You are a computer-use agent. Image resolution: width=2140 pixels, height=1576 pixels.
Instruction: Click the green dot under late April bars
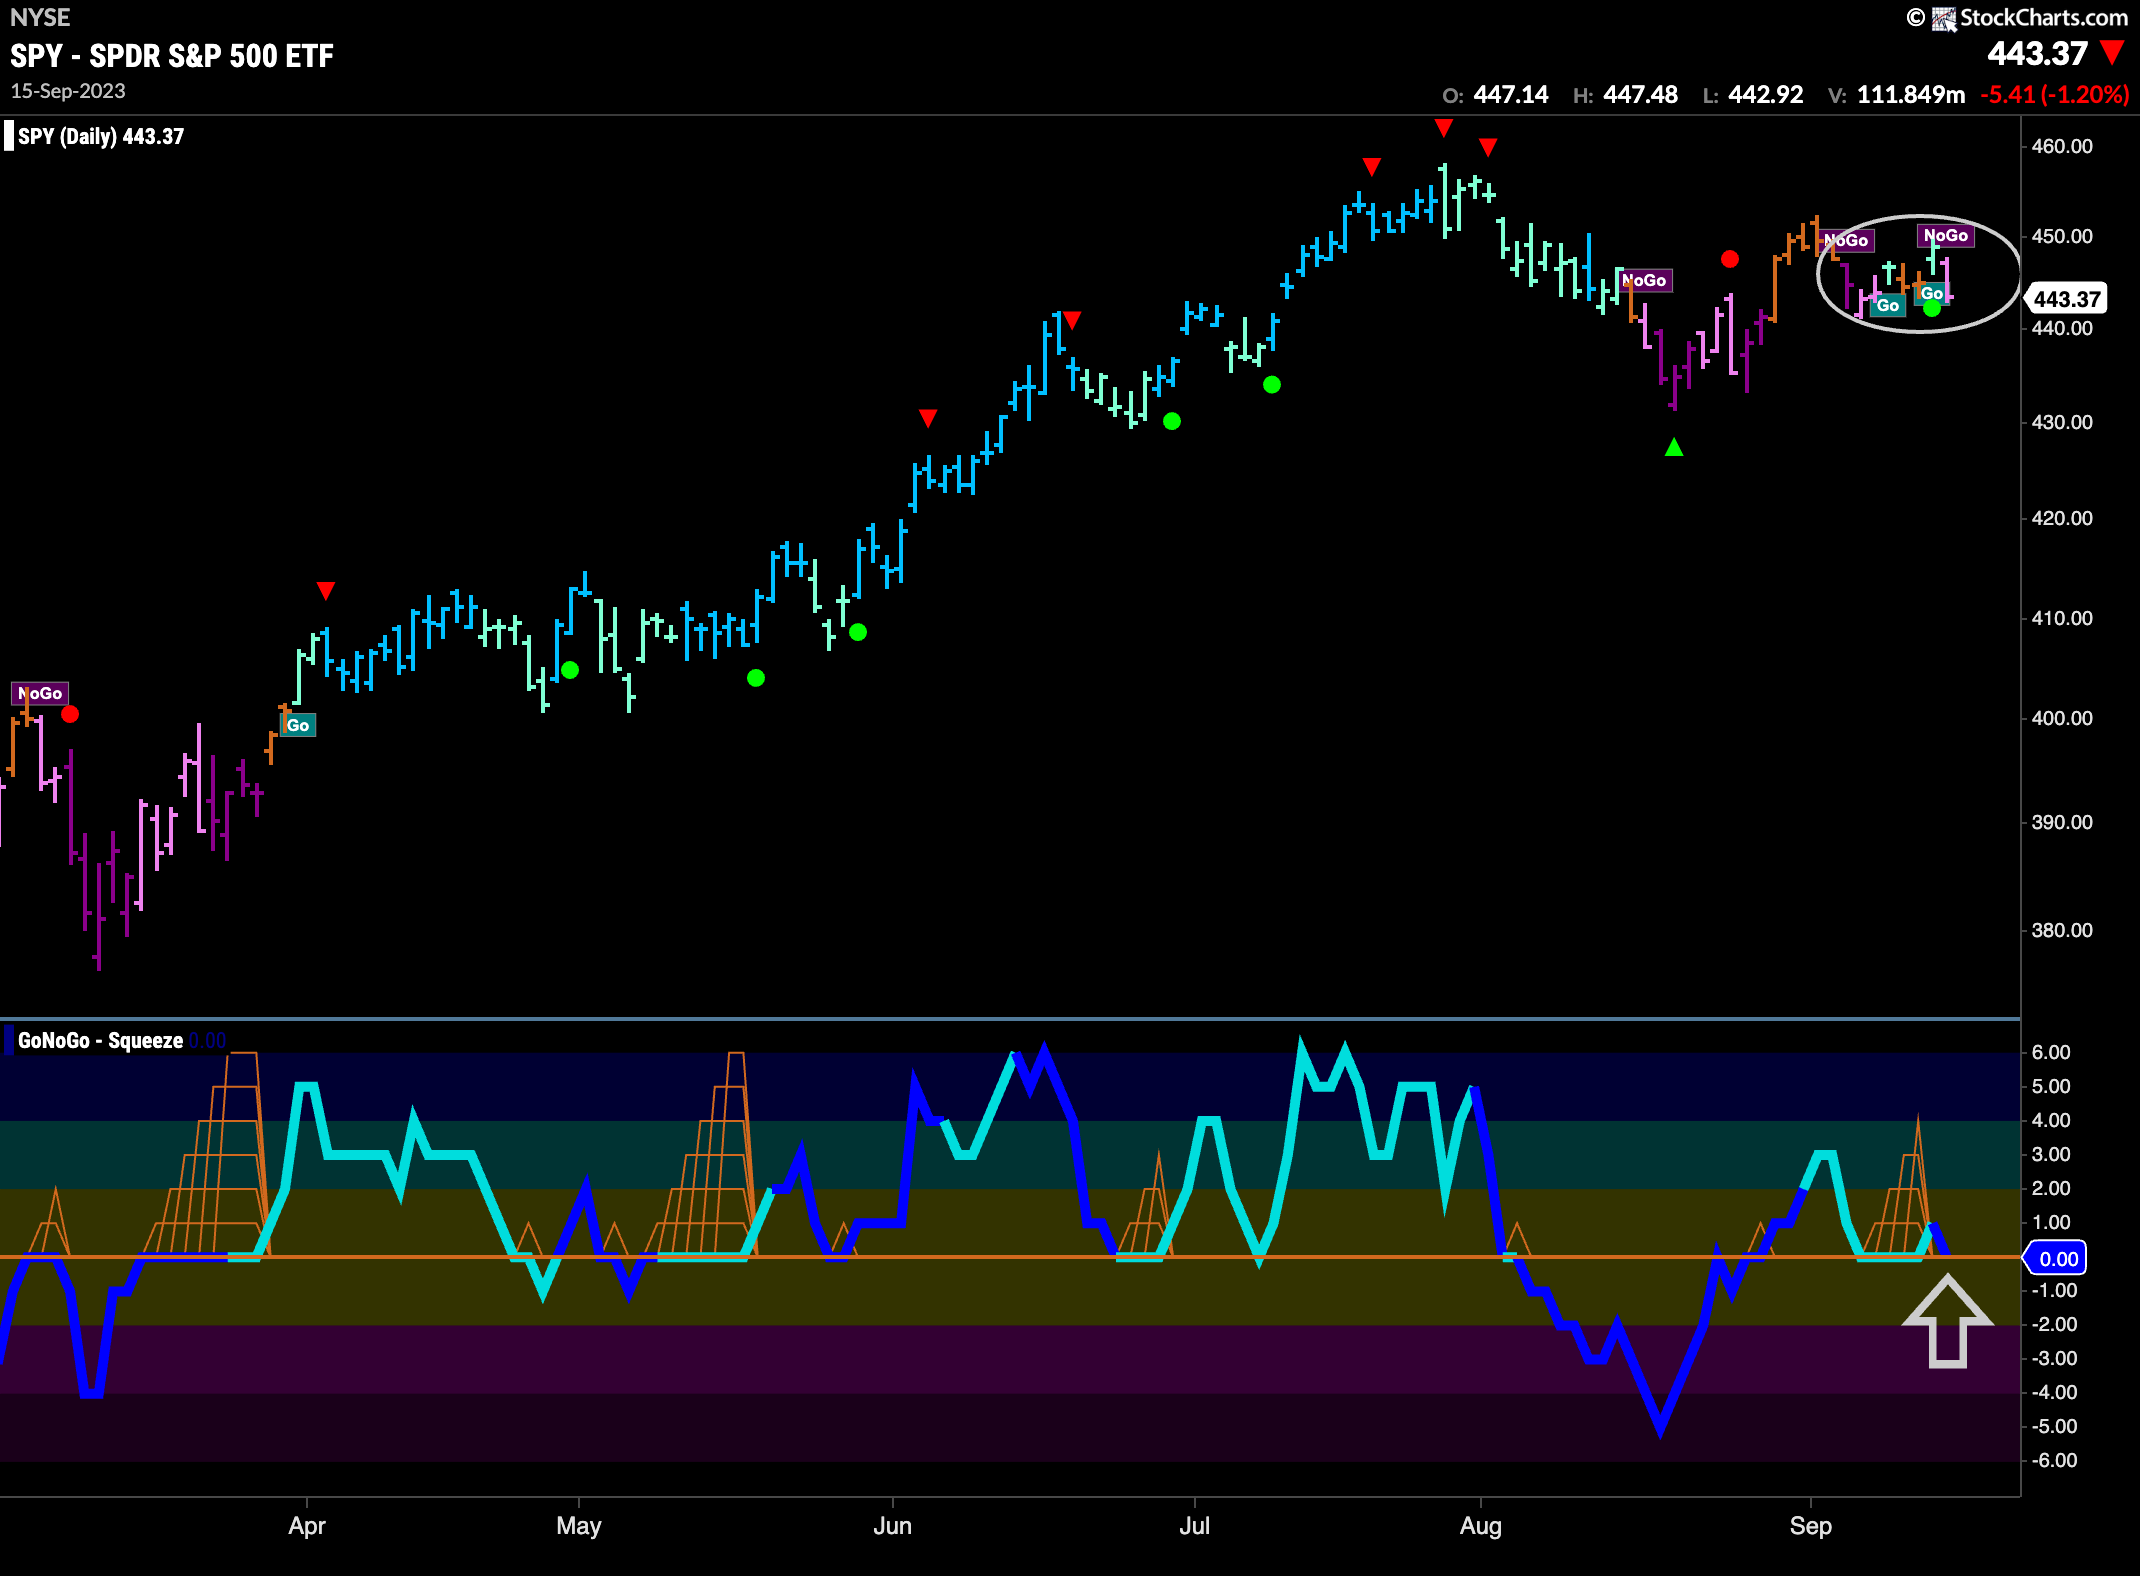[x=570, y=670]
